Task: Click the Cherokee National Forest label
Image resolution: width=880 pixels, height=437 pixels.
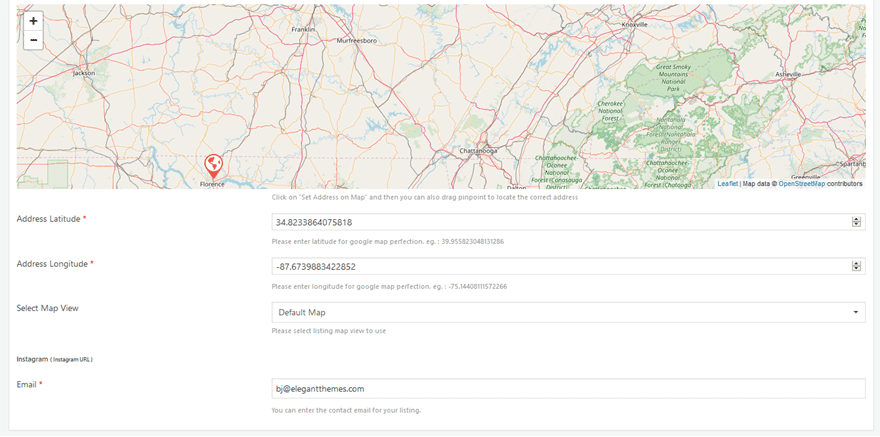Action: [611, 111]
